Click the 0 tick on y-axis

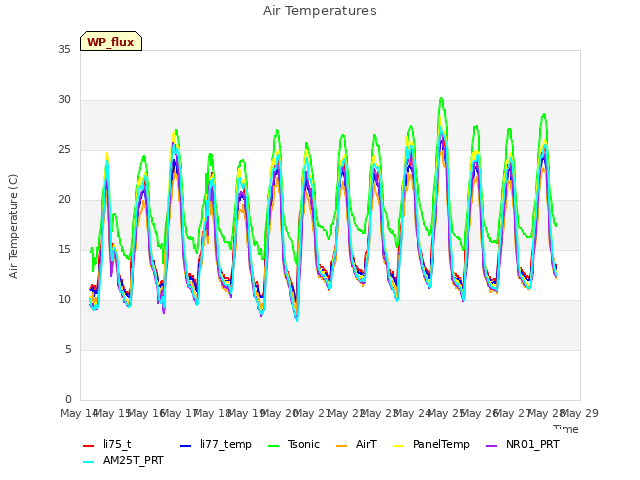click(x=68, y=400)
